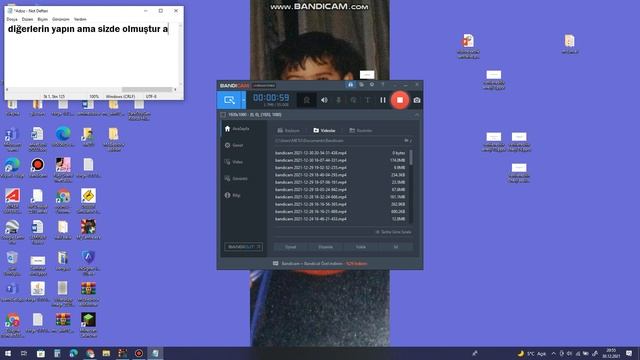This screenshot has width=640, height=360.
Task: Click the UTF-8 entry in Notepad status bar
Action: tap(151, 97)
